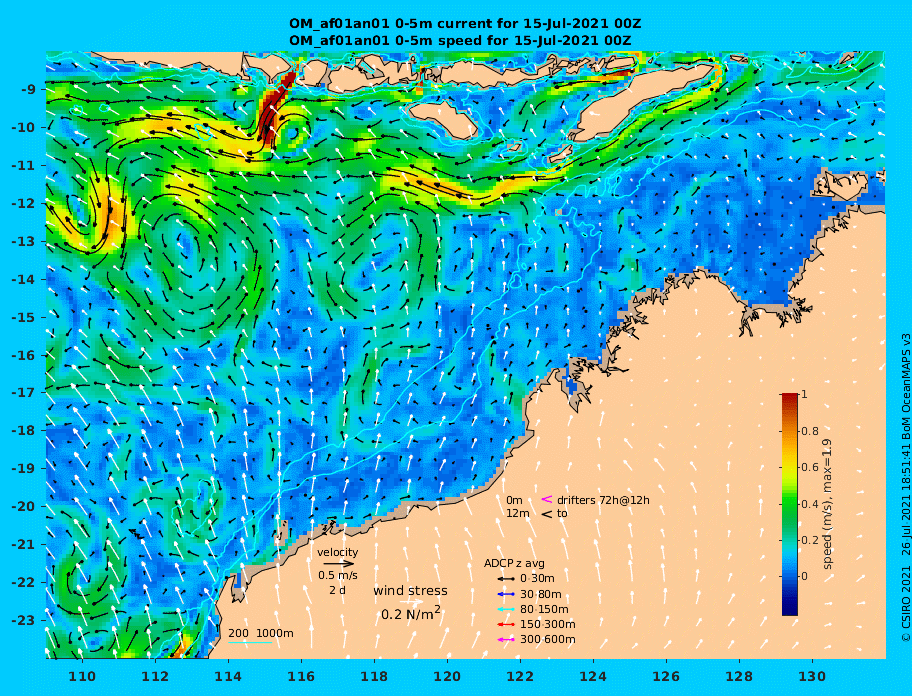
Task: Click longitude axis label '114'
Action: pyautogui.click(x=228, y=676)
